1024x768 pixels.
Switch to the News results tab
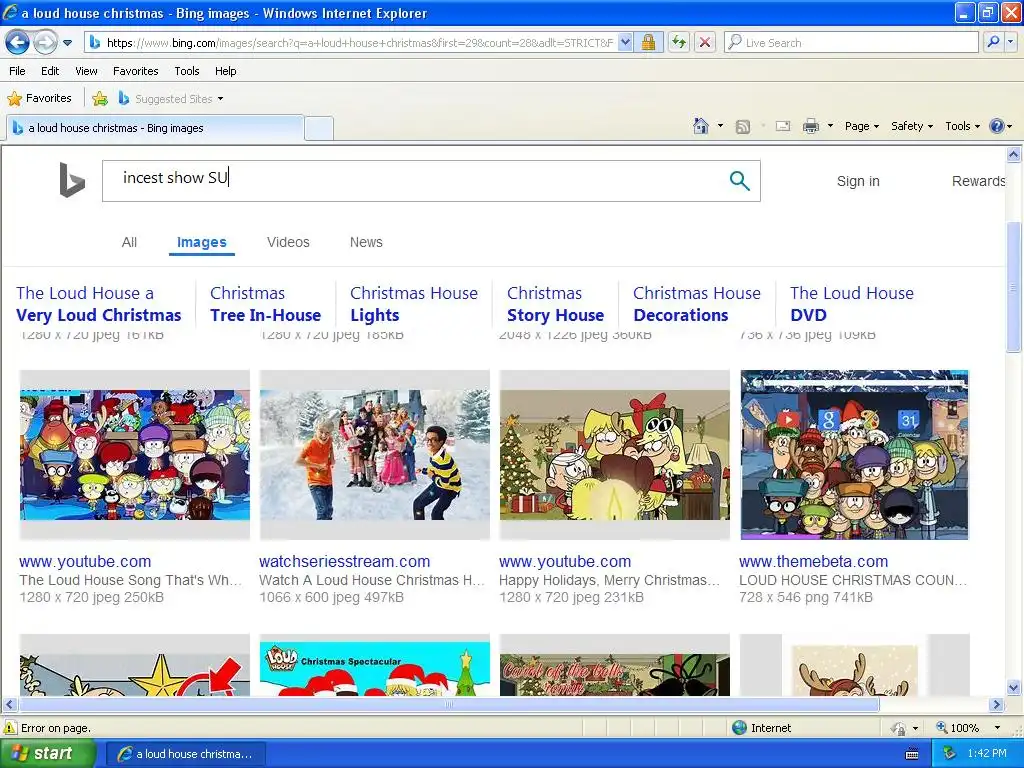tap(366, 242)
